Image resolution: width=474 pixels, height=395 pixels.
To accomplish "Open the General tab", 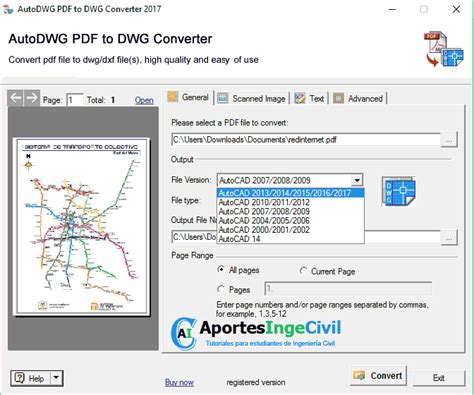I will (189, 98).
